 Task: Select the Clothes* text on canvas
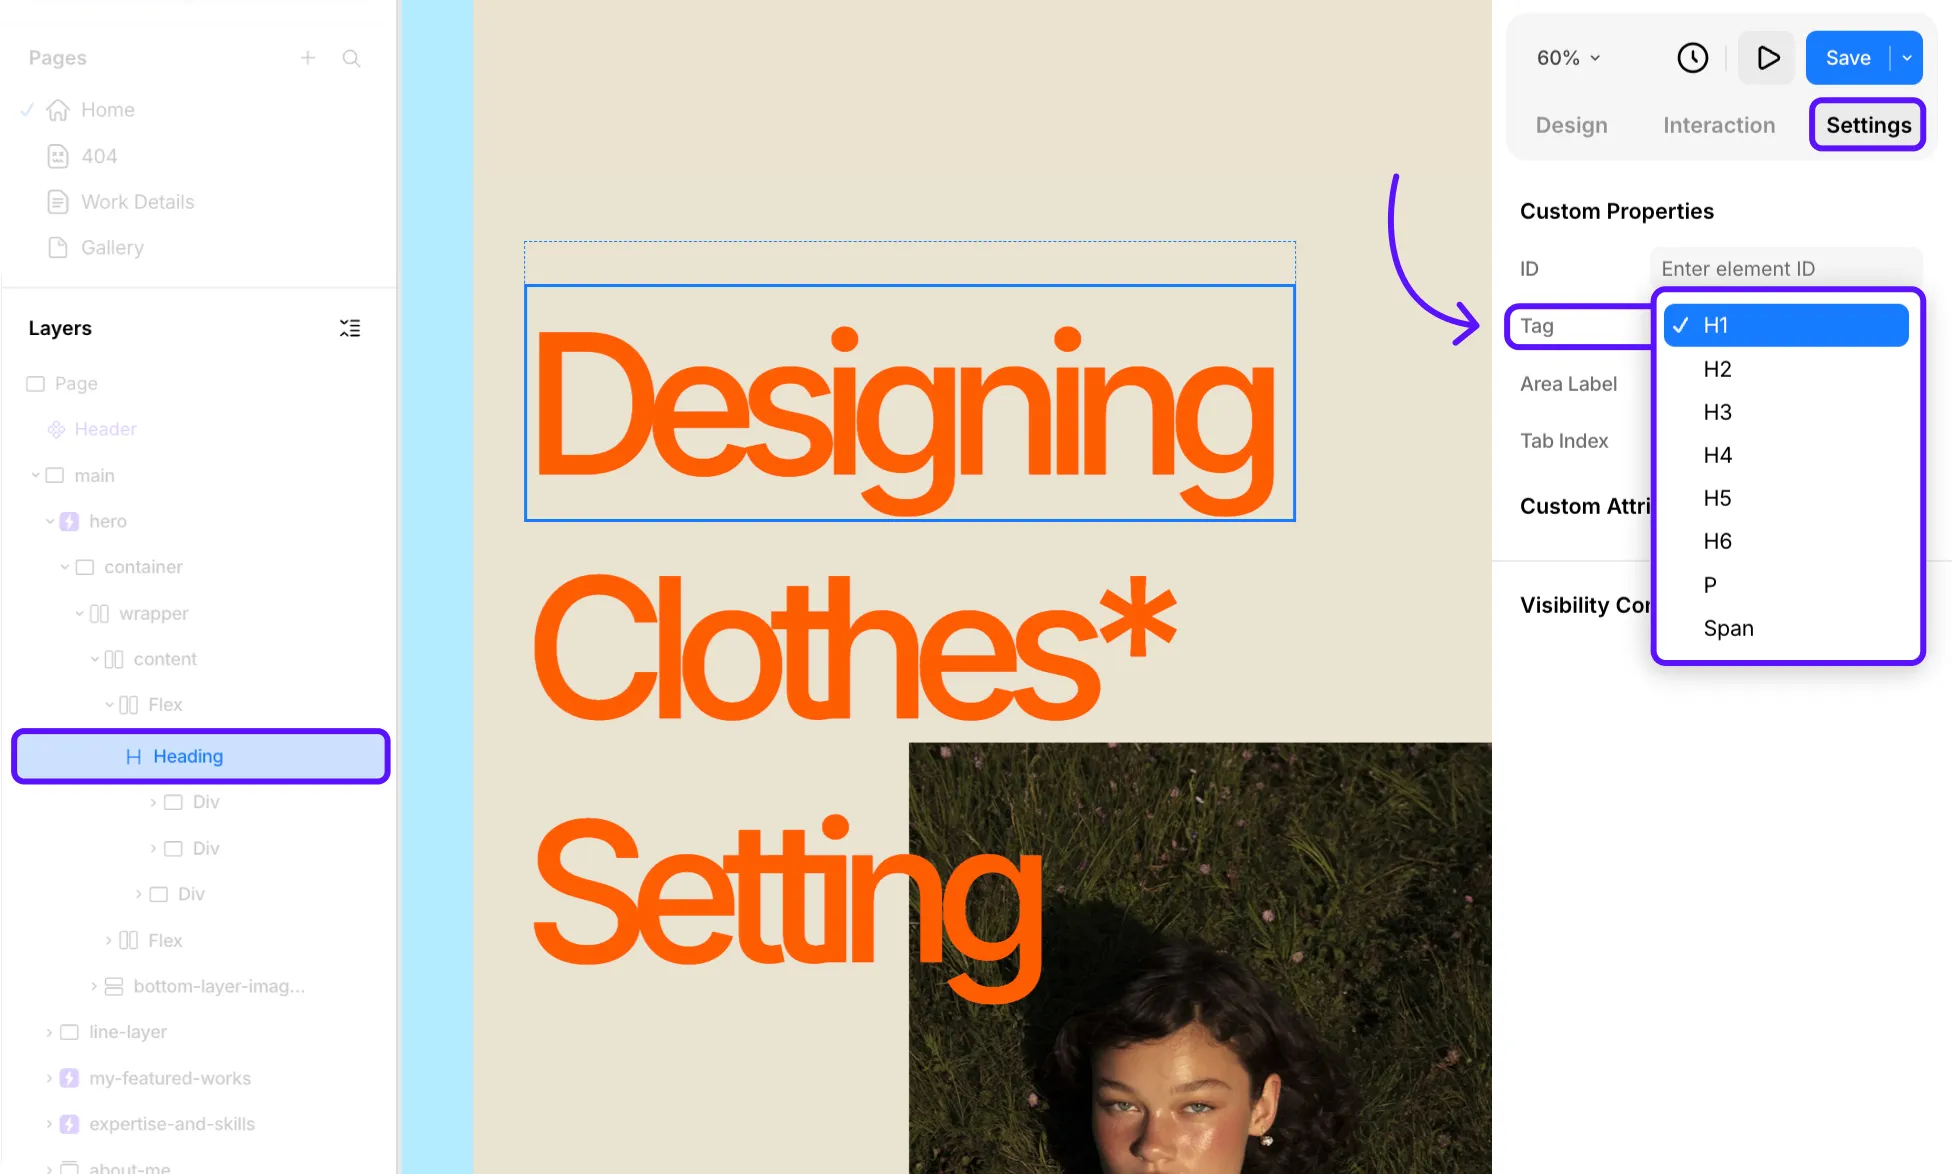pyautogui.click(x=854, y=647)
